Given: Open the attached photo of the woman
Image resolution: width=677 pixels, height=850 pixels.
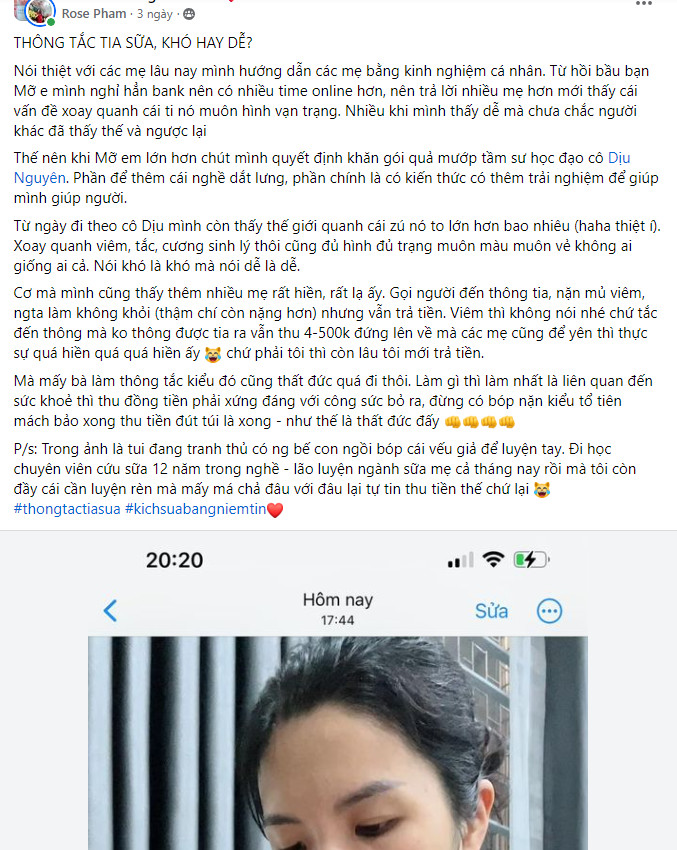Looking at the screenshot, I should (338, 743).
